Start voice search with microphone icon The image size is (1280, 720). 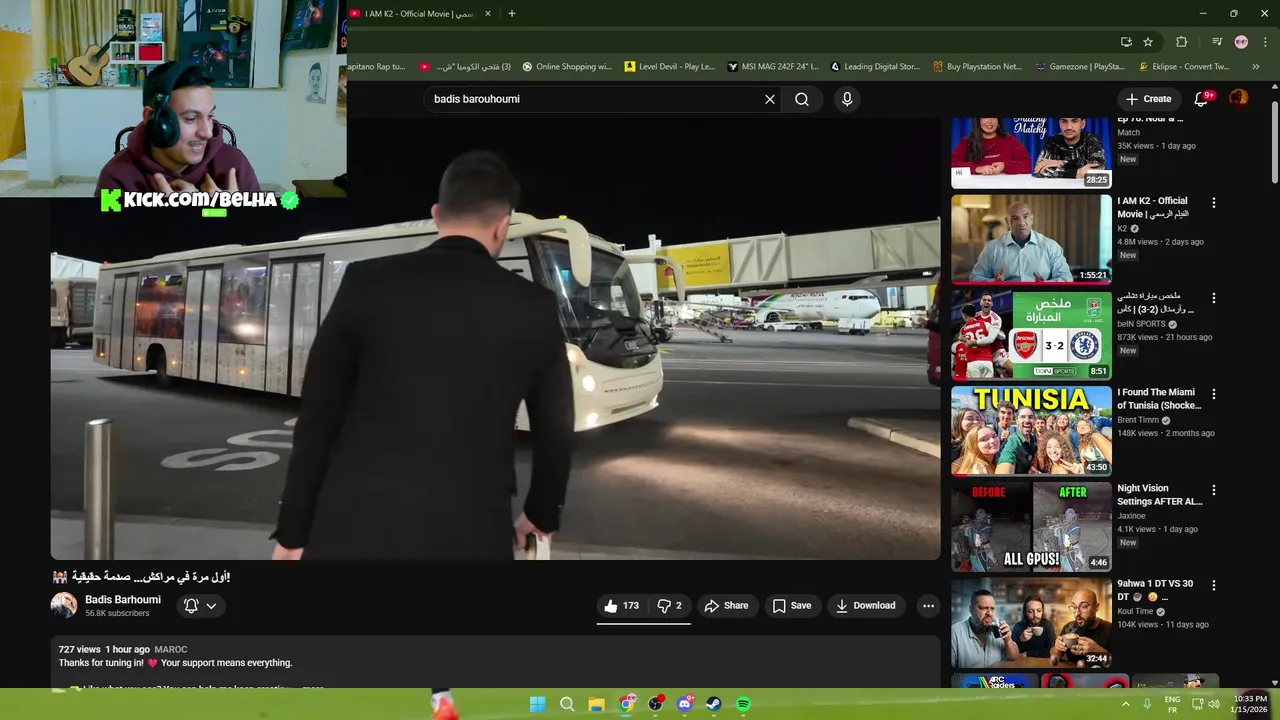847,99
